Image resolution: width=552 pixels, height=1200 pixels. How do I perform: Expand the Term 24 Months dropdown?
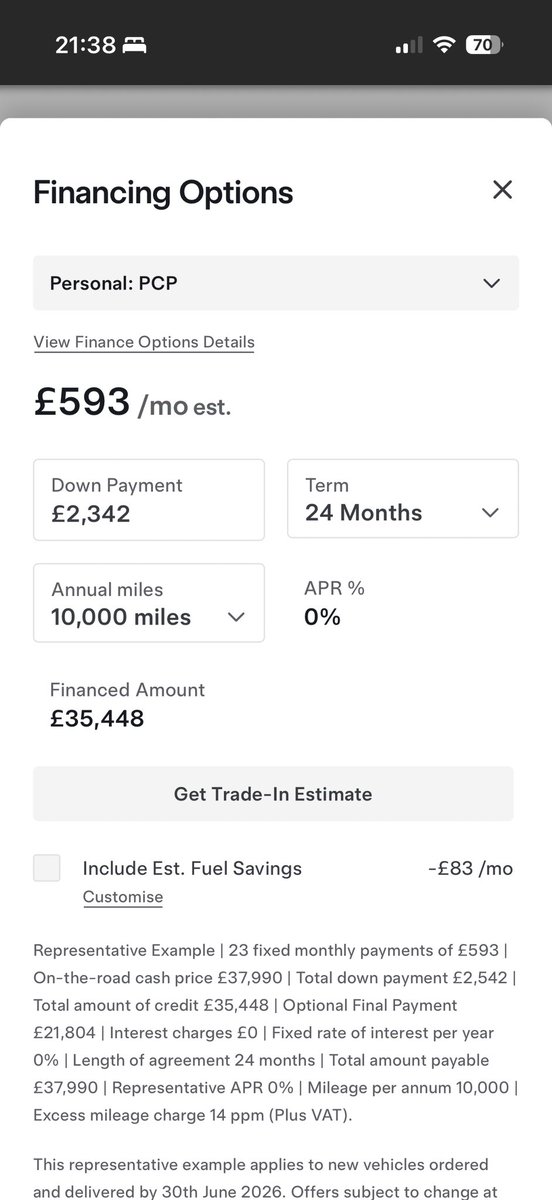tap(403, 499)
